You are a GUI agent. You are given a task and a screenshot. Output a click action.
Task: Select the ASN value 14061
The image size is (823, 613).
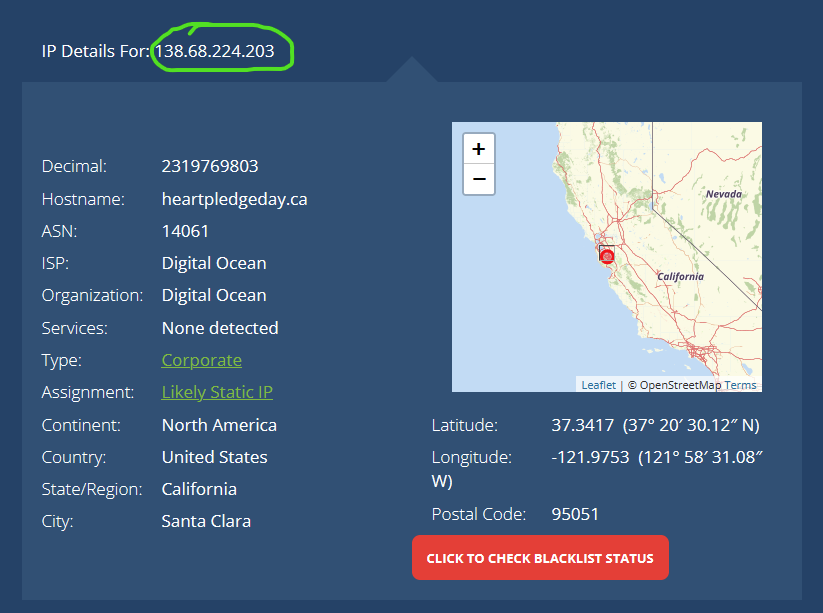185,231
